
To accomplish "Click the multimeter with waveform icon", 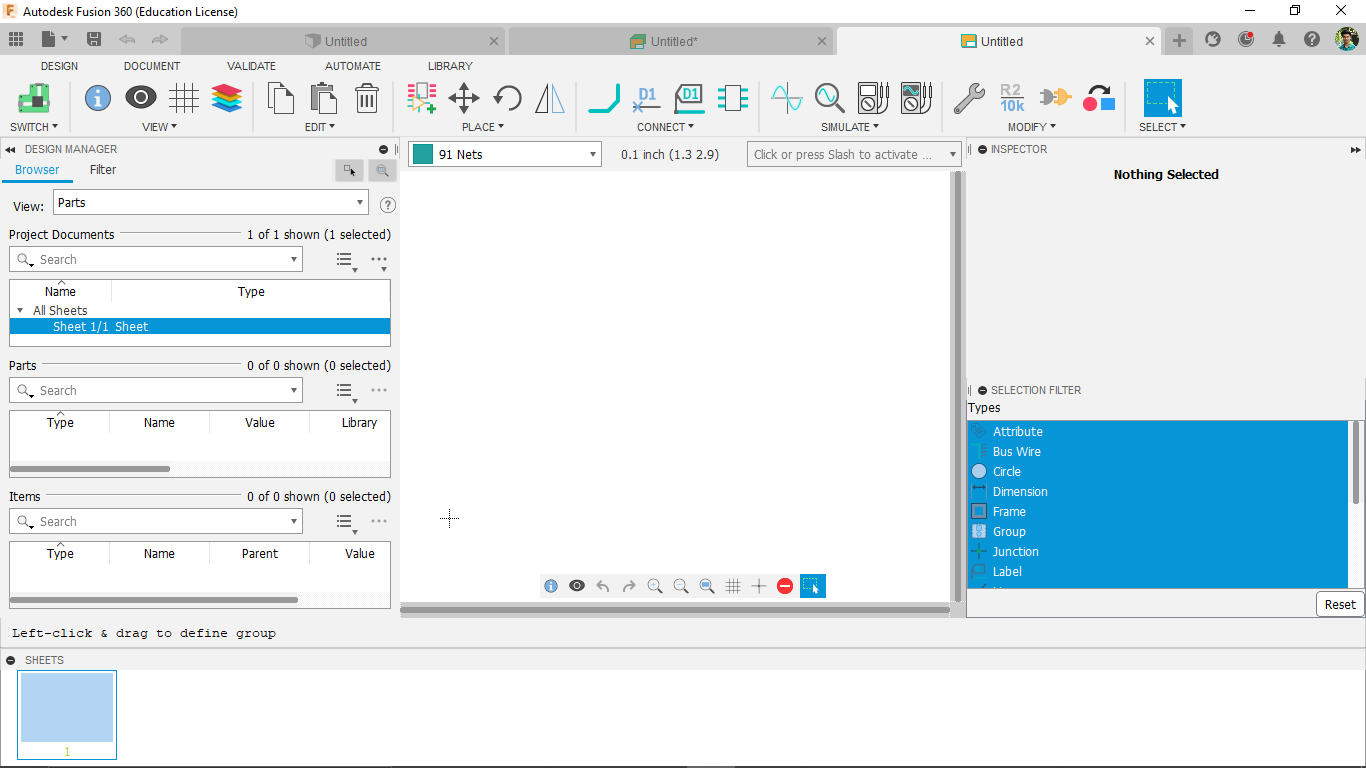I will click(x=916, y=98).
